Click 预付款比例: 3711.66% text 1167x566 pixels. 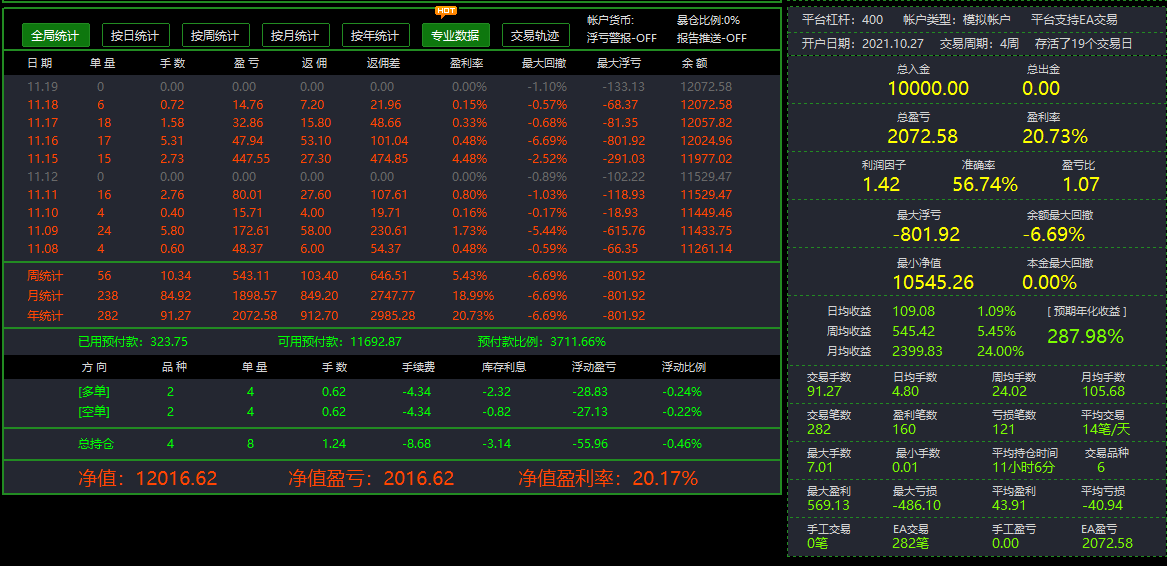tap(542, 343)
